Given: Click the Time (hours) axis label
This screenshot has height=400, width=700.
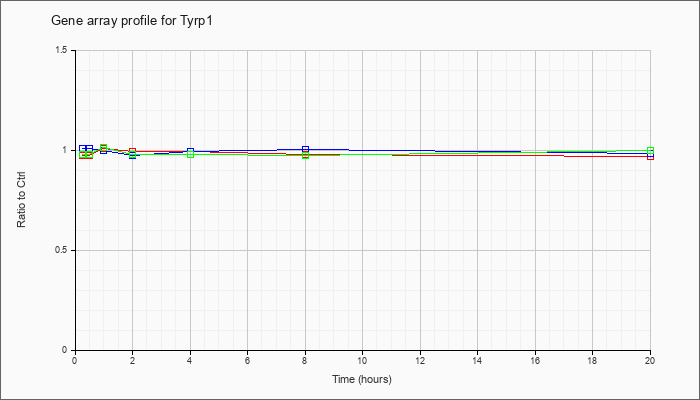Looking at the screenshot, I should (x=362, y=379).
